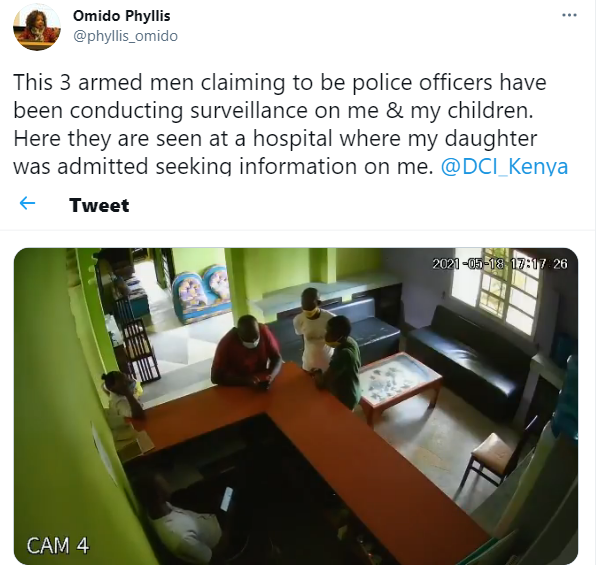Click the person in green shirt in video
This screenshot has height=565, width=600.
pyautogui.click(x=340, y=361)
